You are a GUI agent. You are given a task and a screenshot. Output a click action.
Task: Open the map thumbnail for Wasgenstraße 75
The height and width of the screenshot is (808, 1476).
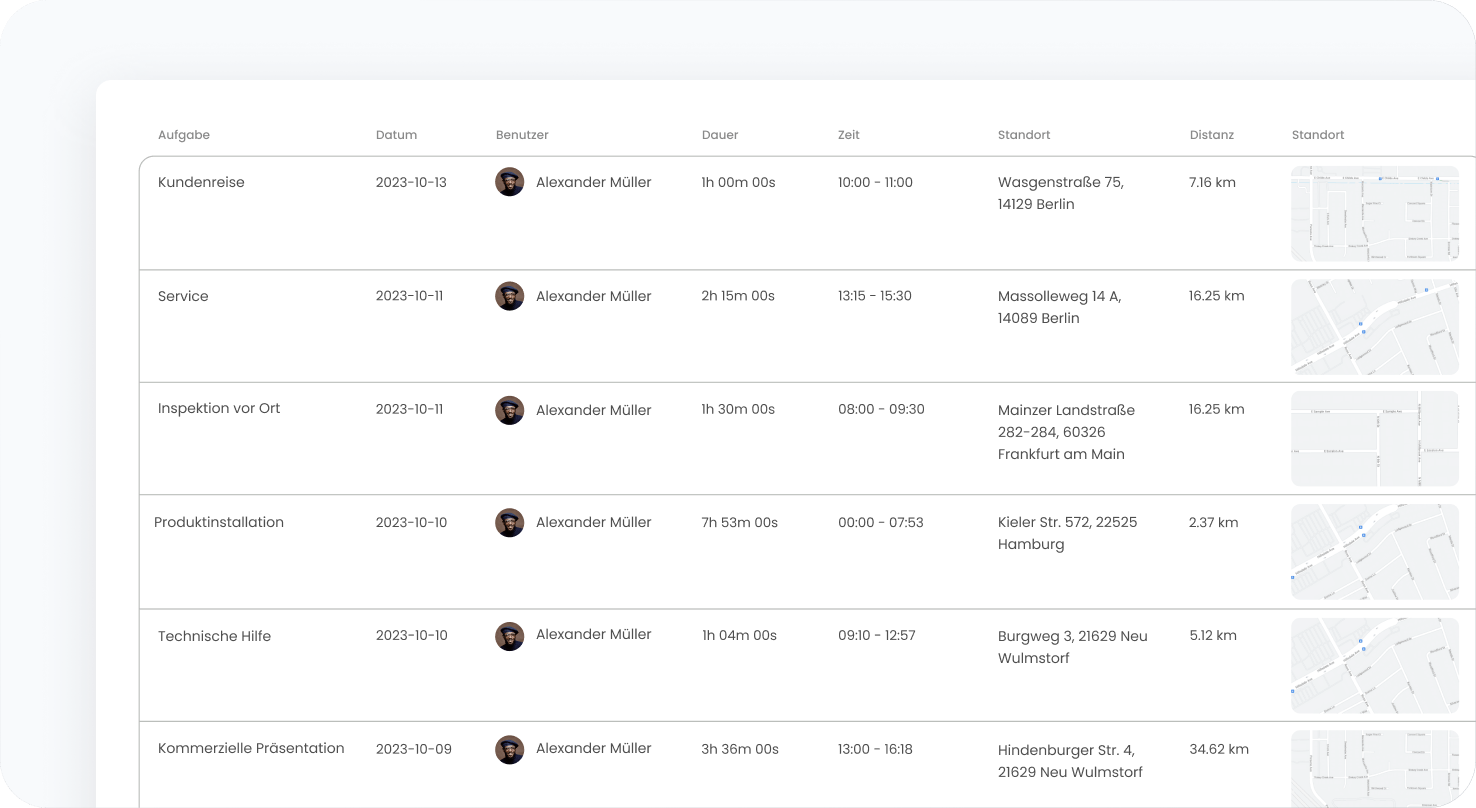click(1374, 214)
